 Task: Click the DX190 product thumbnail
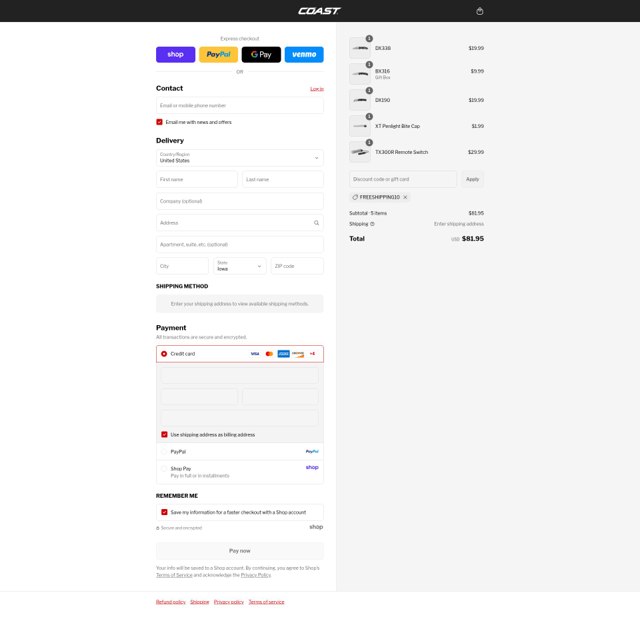pos(360,100)
